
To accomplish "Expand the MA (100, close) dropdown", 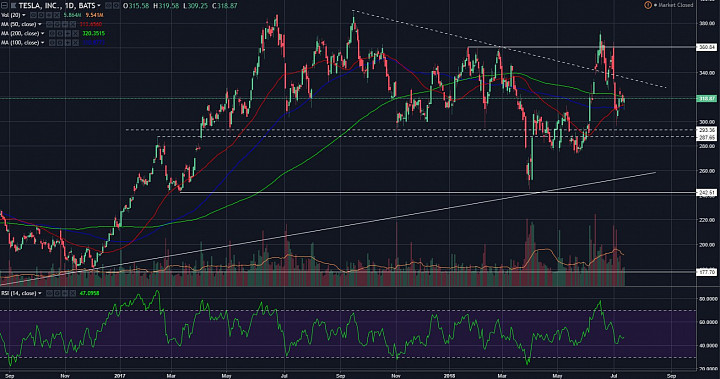I will point(43,43).
